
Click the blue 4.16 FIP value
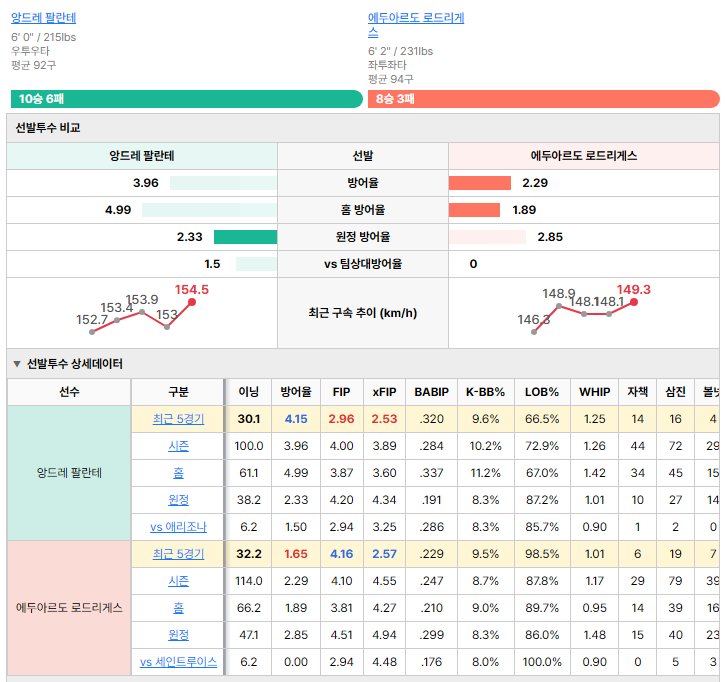pos(342,554)
